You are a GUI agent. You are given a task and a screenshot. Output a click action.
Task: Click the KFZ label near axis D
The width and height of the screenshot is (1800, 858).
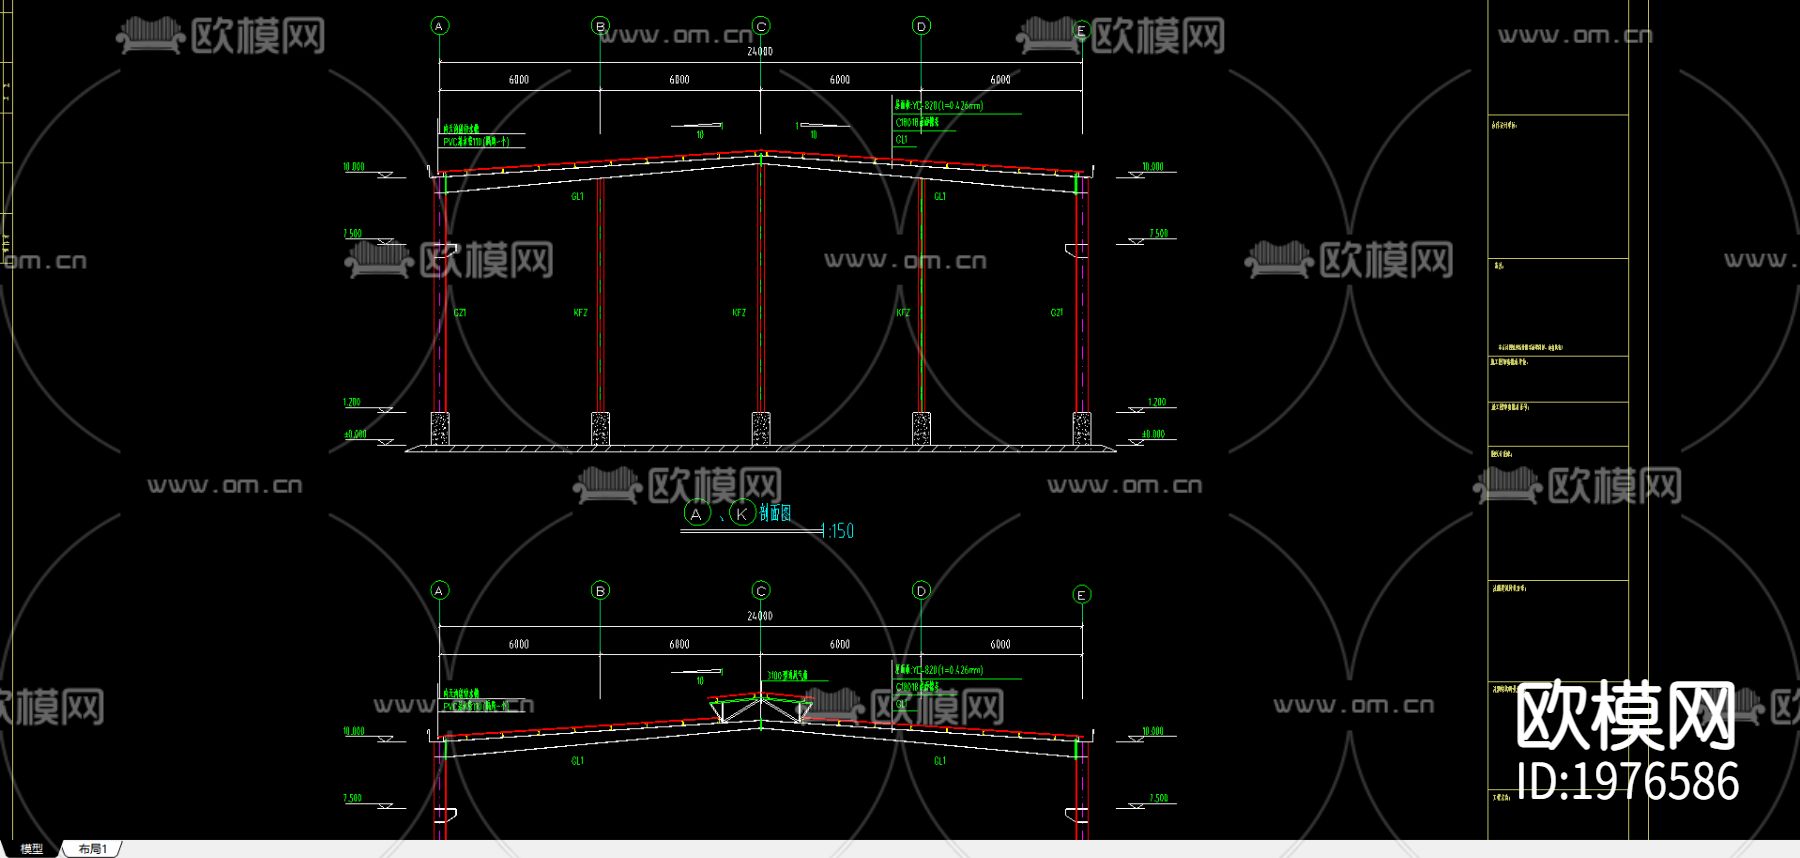[903, 313]
